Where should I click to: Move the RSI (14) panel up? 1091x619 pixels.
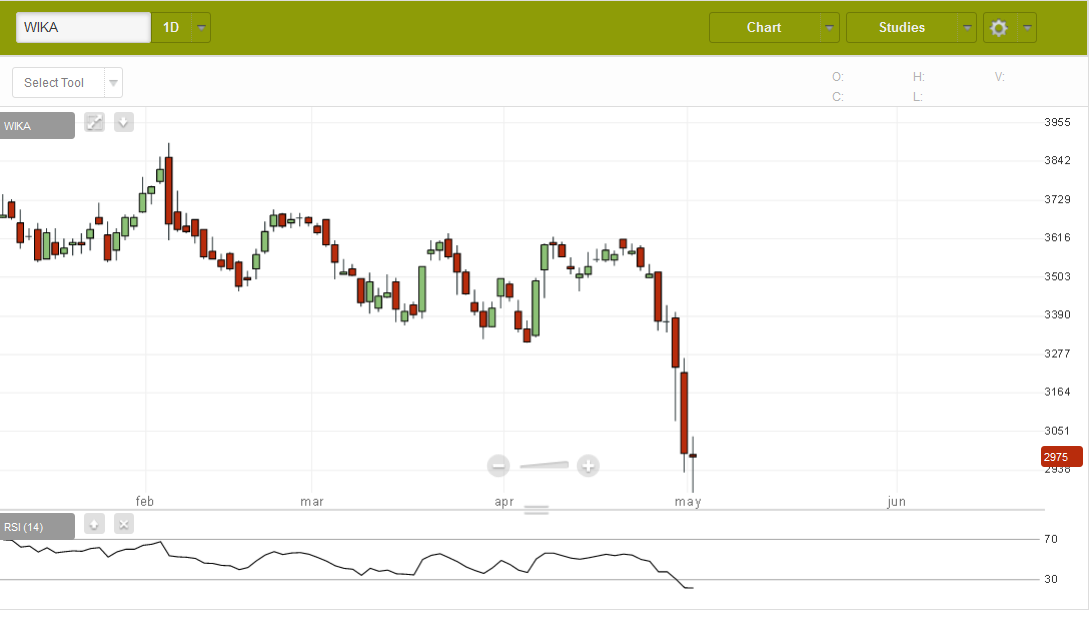pyautogui.click(x=94, y=524)
